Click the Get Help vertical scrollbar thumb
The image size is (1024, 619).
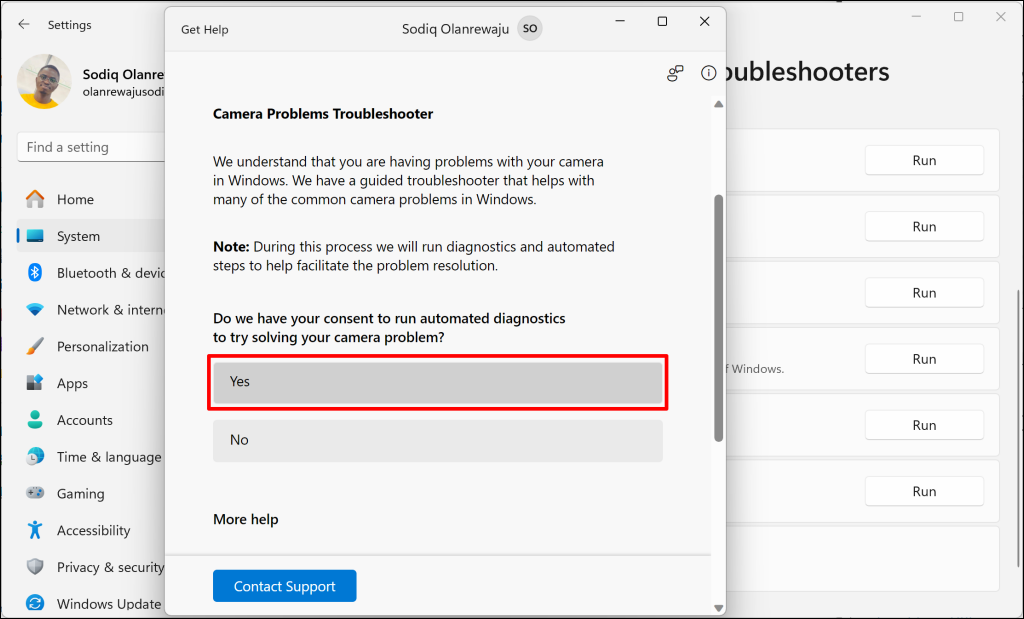[717, 317]
